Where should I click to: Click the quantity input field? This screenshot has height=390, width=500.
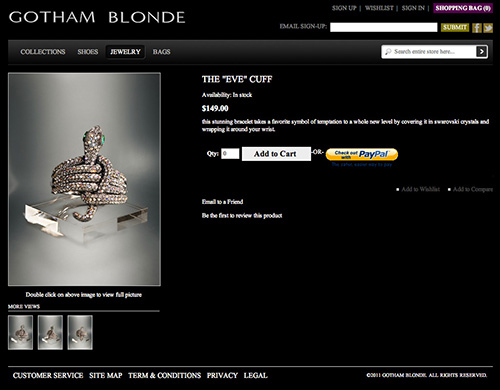pos(230,154)
